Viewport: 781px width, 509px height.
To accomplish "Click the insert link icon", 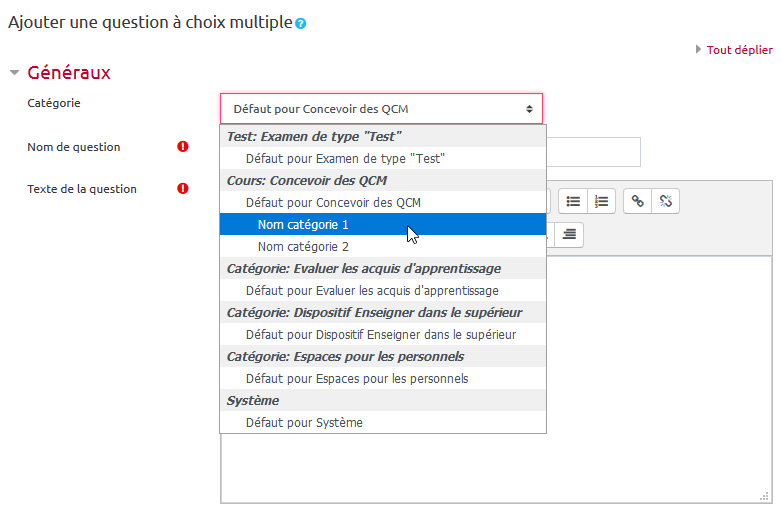I will click(638, 201).
